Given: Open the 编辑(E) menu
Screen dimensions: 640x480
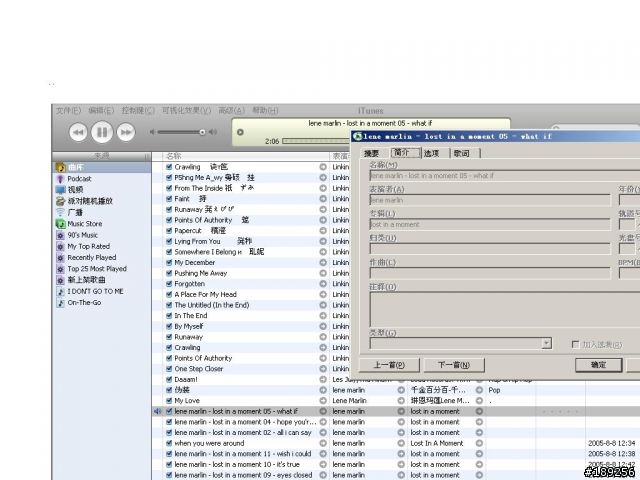Looking at the screenshot, I should point(101,111).
